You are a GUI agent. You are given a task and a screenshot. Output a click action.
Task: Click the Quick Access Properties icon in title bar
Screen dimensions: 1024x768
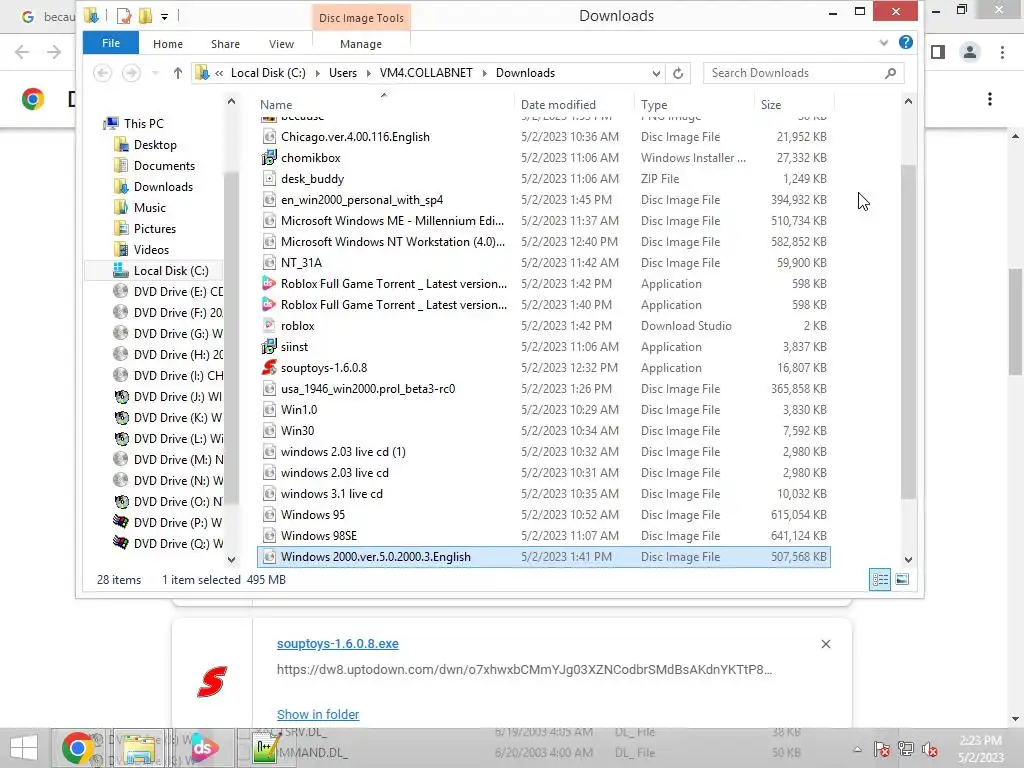point(123,16)
